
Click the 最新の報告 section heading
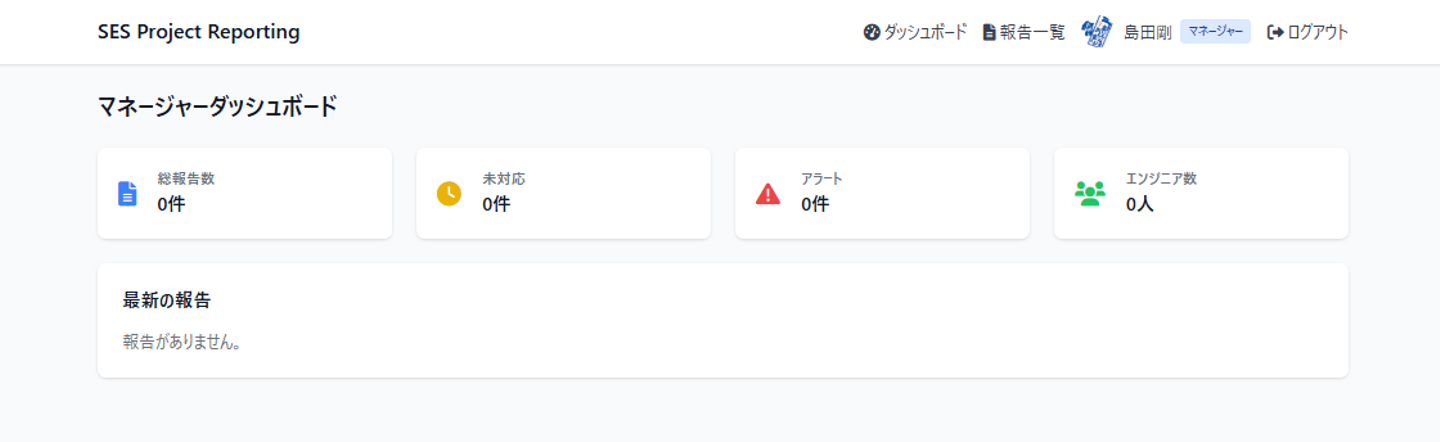click(x=167, y=300)
